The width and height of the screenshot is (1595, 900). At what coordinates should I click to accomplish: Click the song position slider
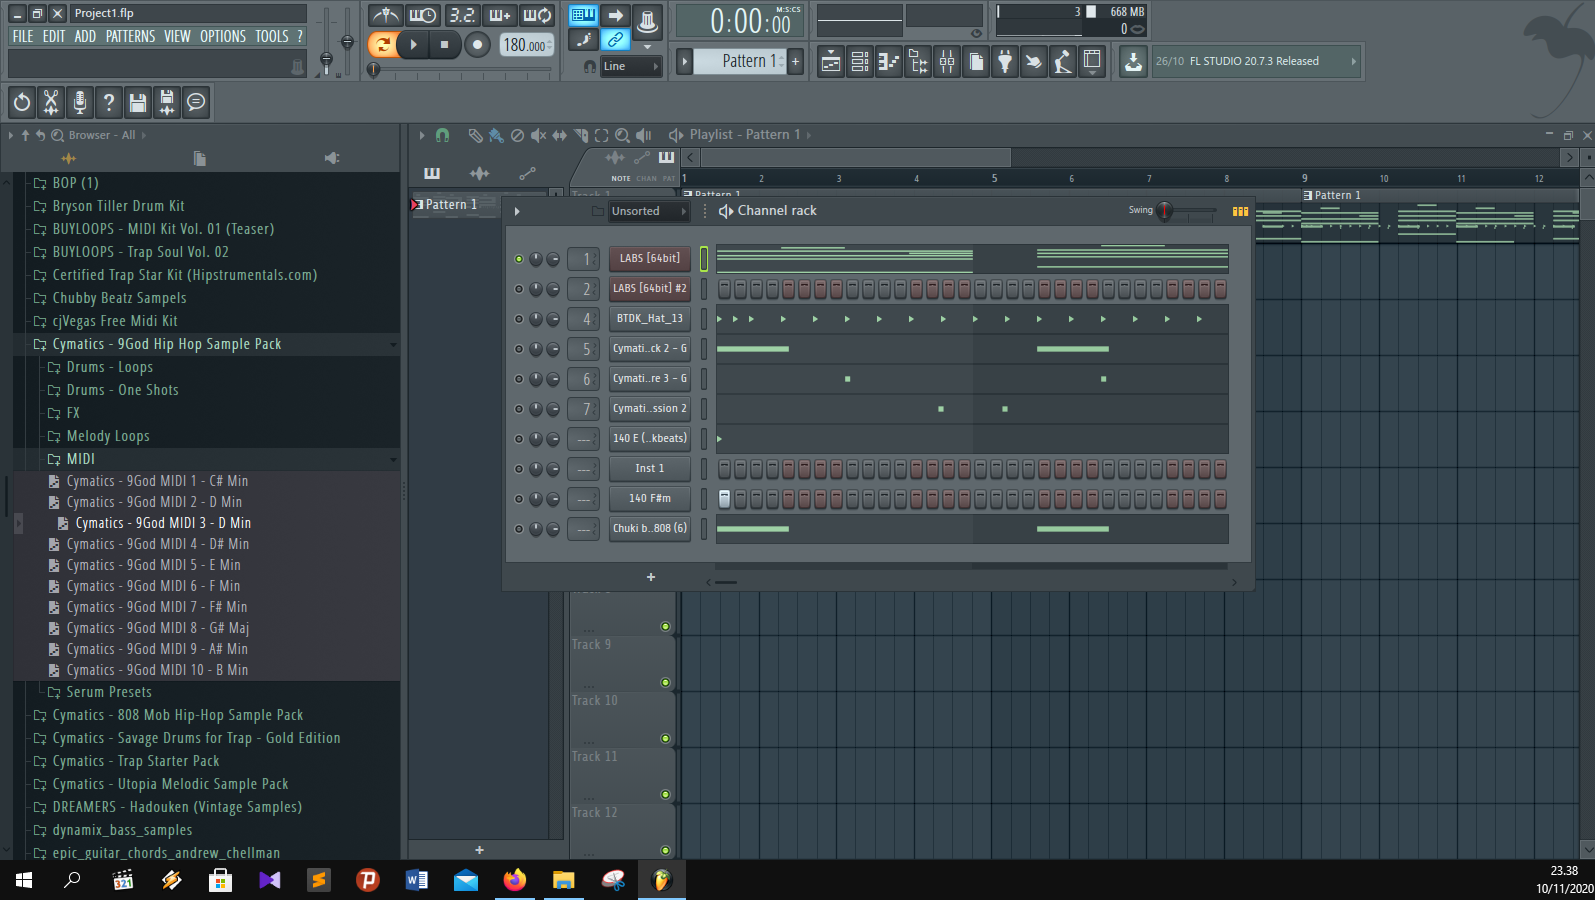click(x=460, y=70)
